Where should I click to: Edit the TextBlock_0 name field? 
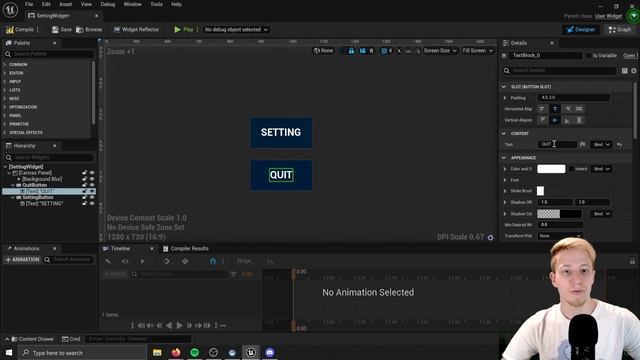point(546,55)
